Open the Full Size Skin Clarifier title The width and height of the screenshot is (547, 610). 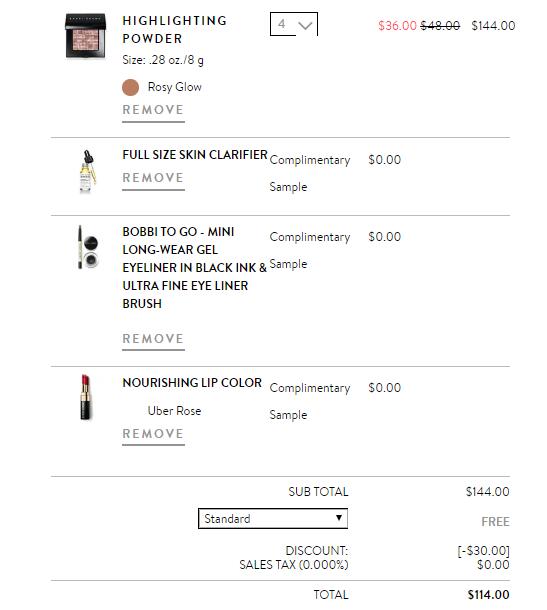(195, 155)
